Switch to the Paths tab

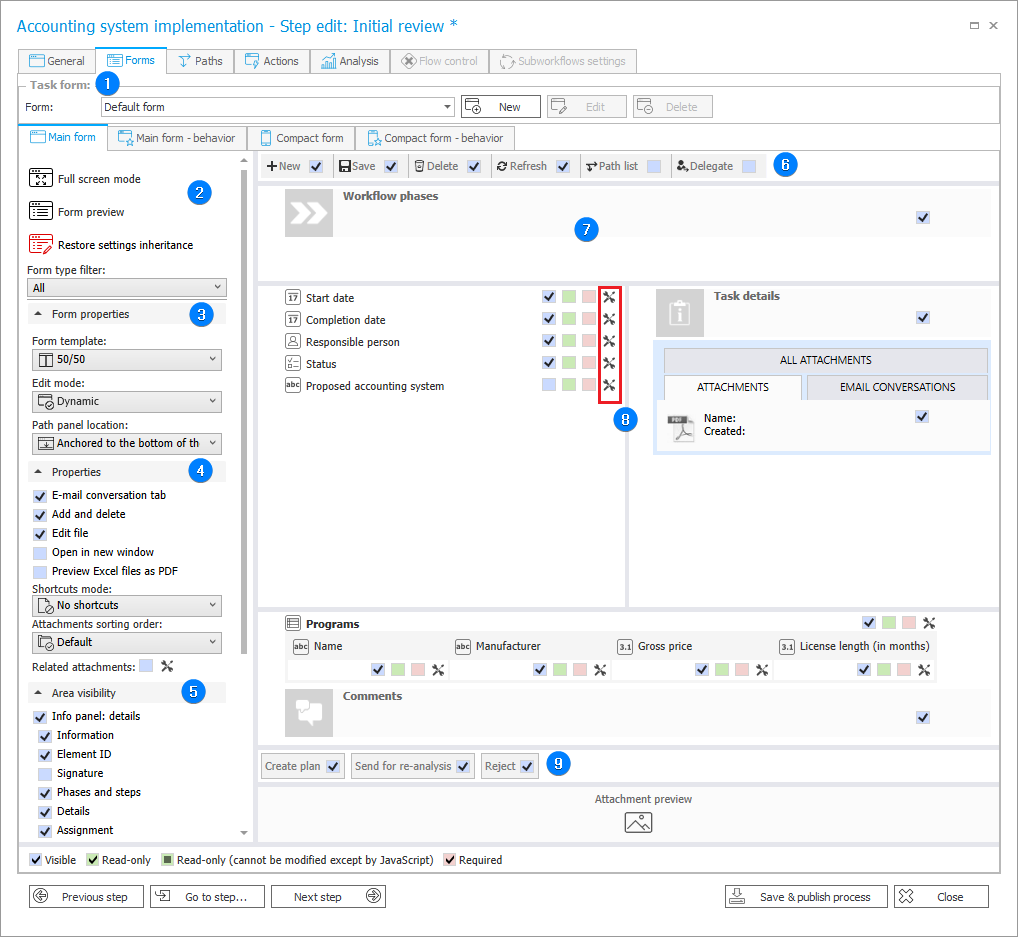click(200, 61)
